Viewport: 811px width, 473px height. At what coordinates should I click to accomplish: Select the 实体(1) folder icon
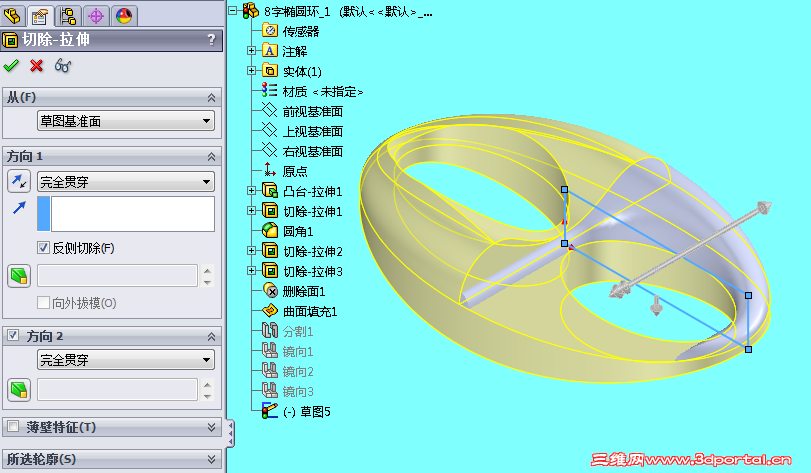269,70
